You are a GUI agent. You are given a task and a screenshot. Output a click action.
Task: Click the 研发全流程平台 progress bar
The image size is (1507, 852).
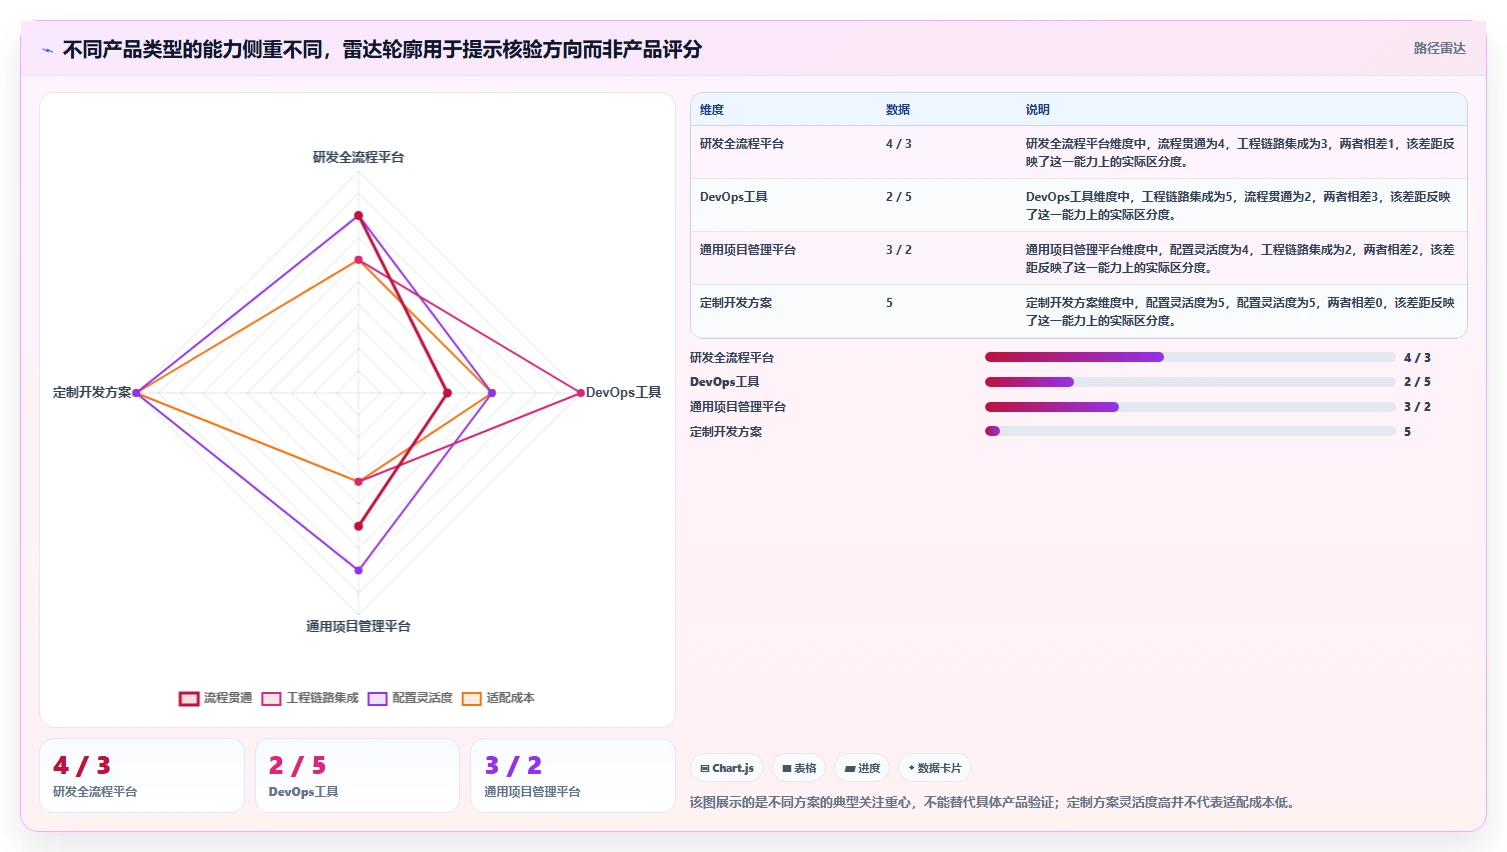click(1190, 357)
